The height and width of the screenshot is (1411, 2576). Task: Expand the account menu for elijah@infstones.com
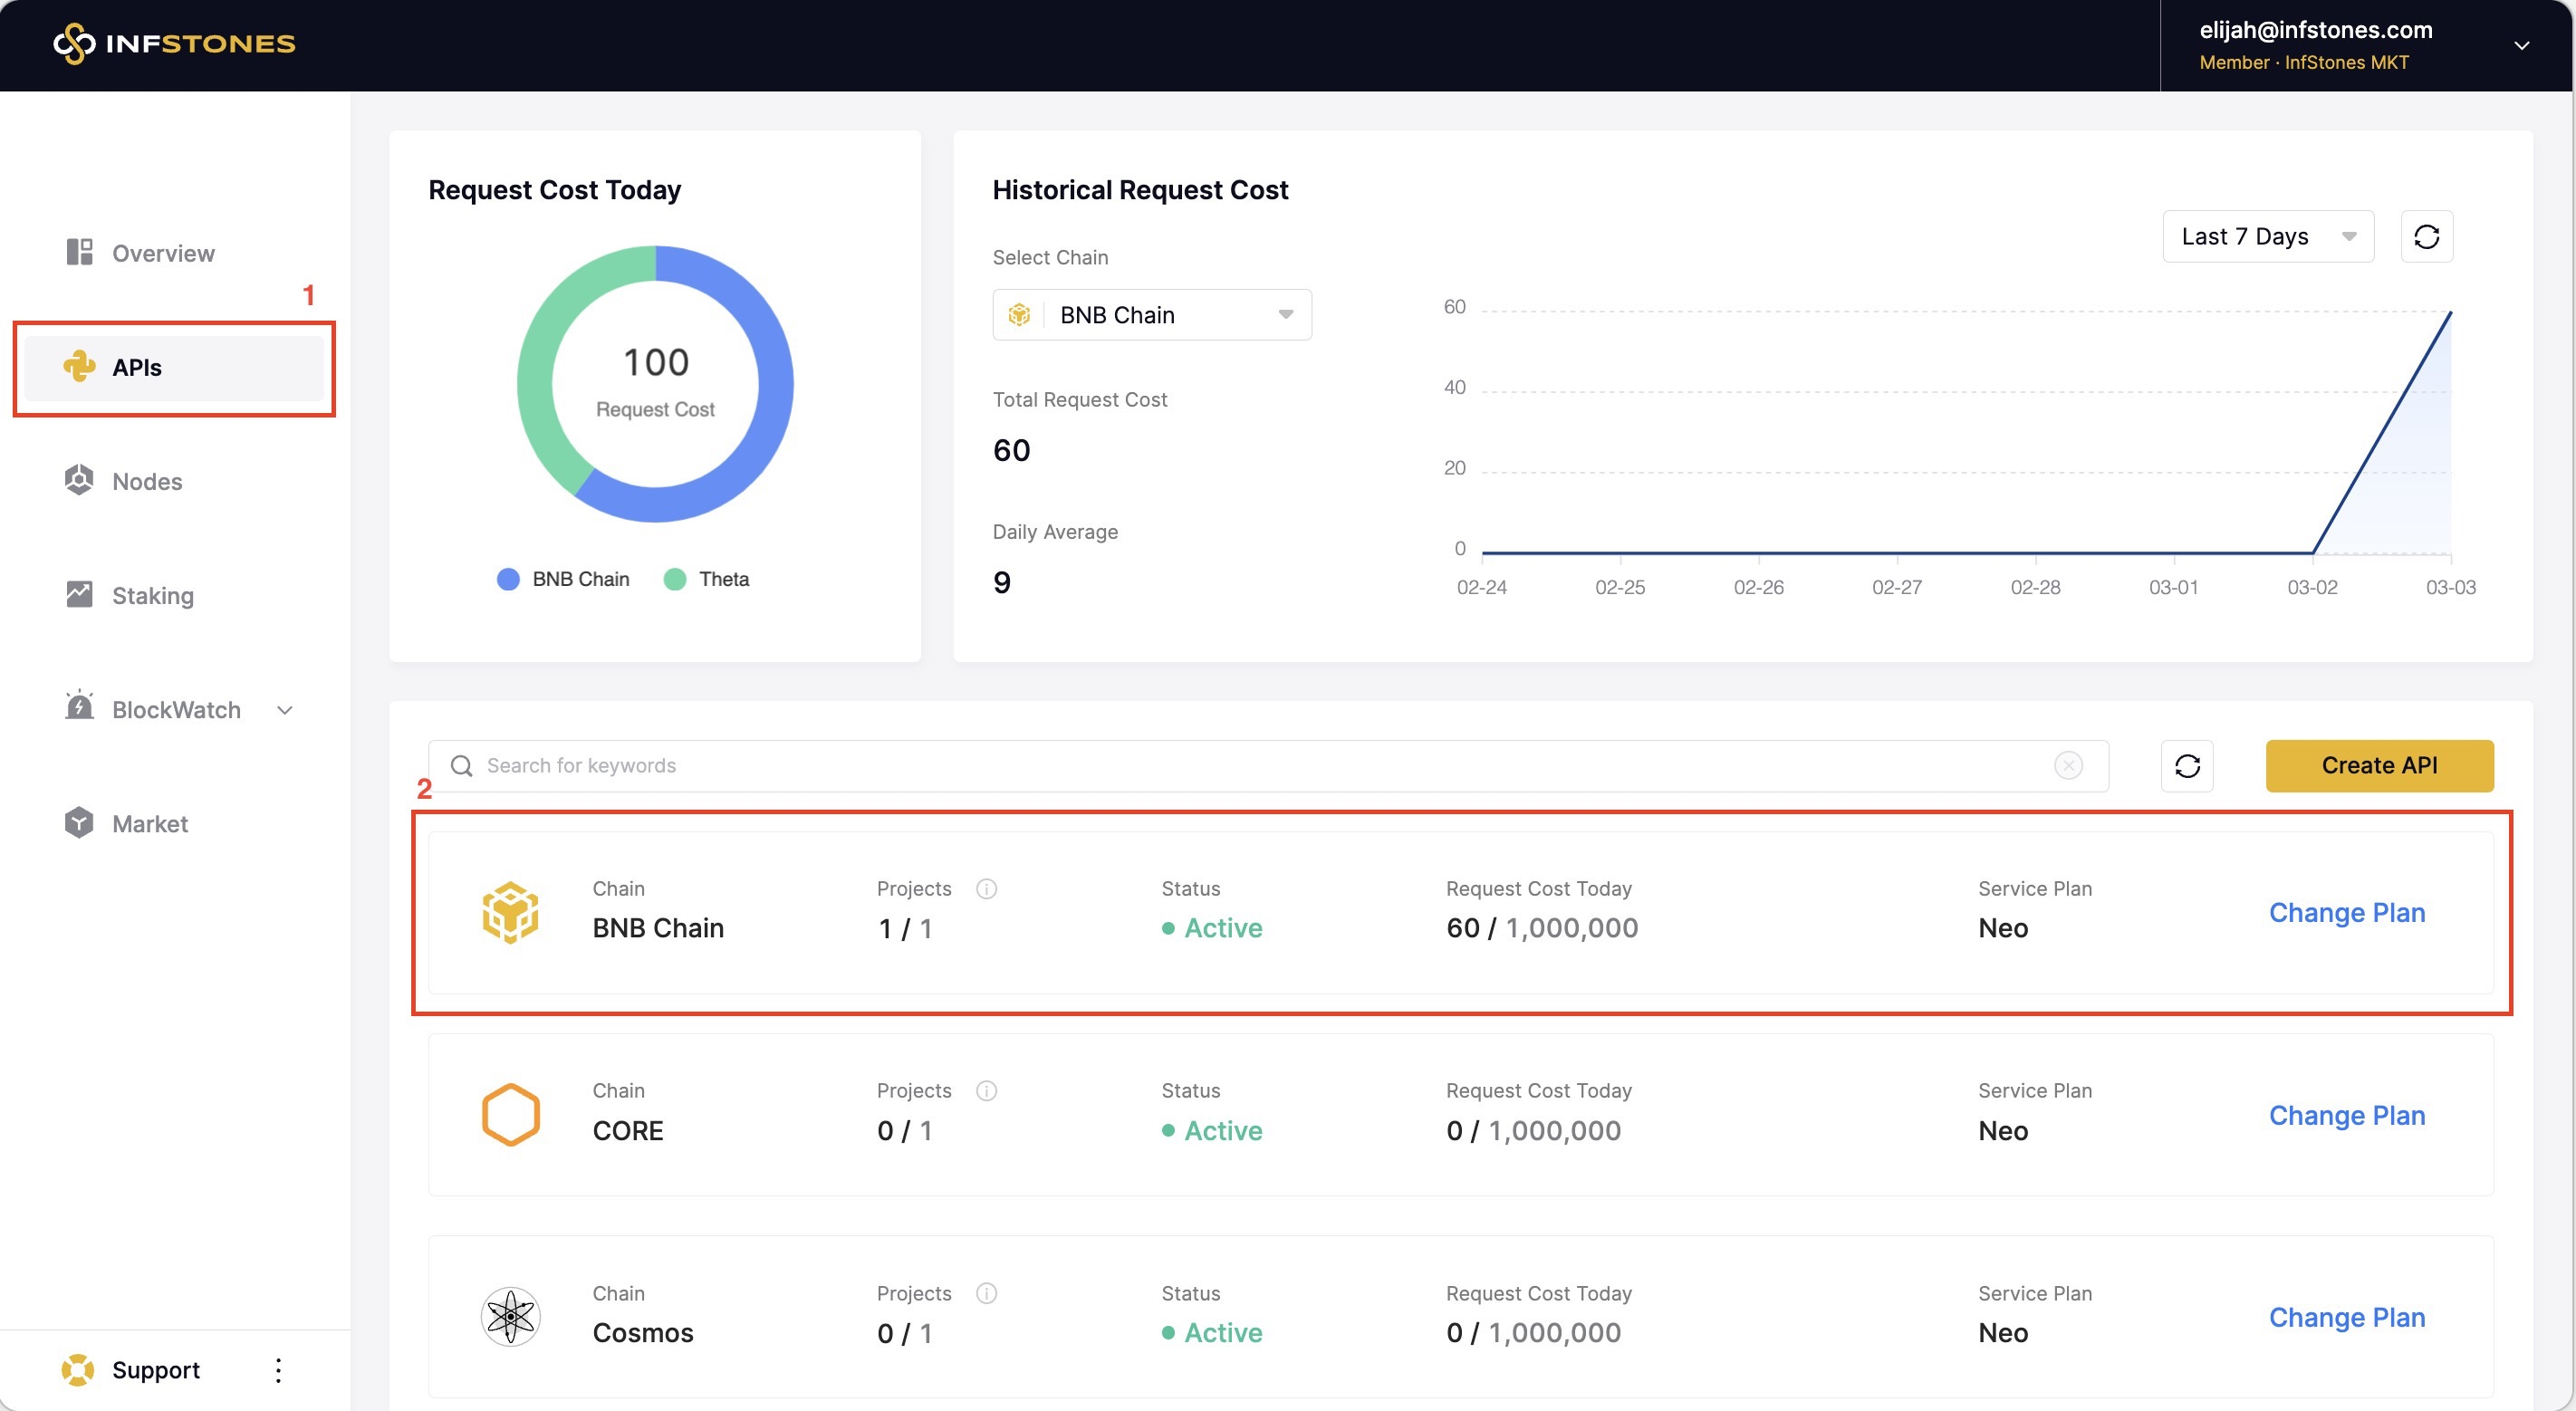click(x=2521, y=45)
